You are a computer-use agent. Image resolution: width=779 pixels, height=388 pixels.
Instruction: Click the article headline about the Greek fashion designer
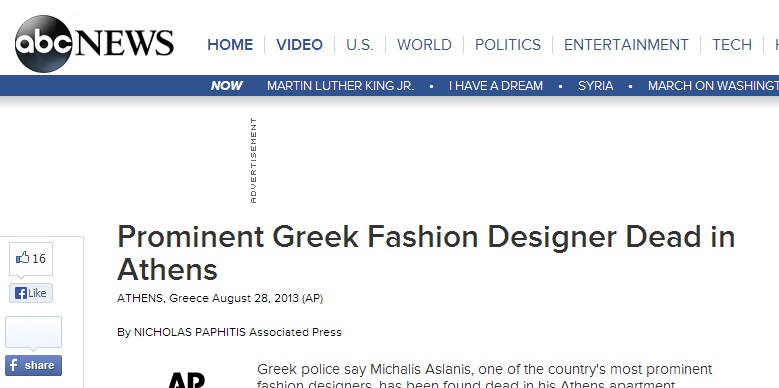pos(426,253)
